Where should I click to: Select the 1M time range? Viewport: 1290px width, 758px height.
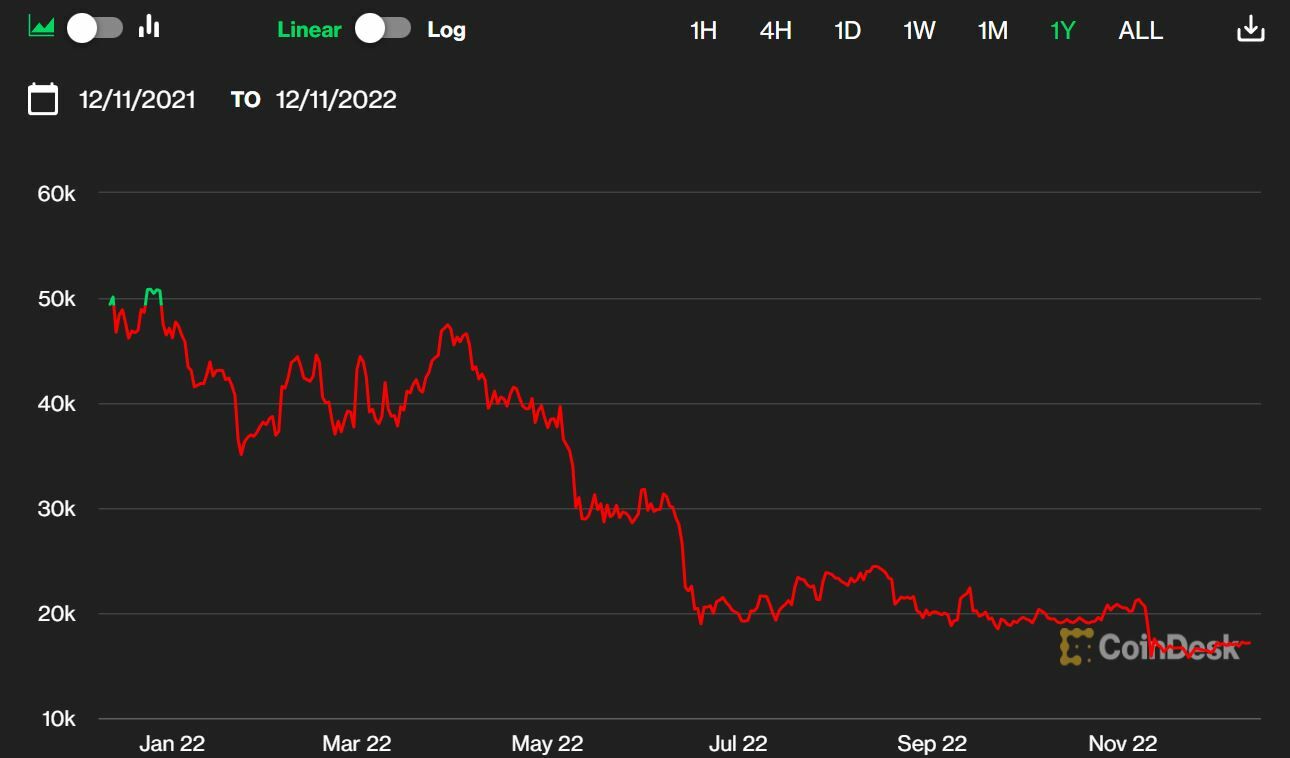[992, 30]
